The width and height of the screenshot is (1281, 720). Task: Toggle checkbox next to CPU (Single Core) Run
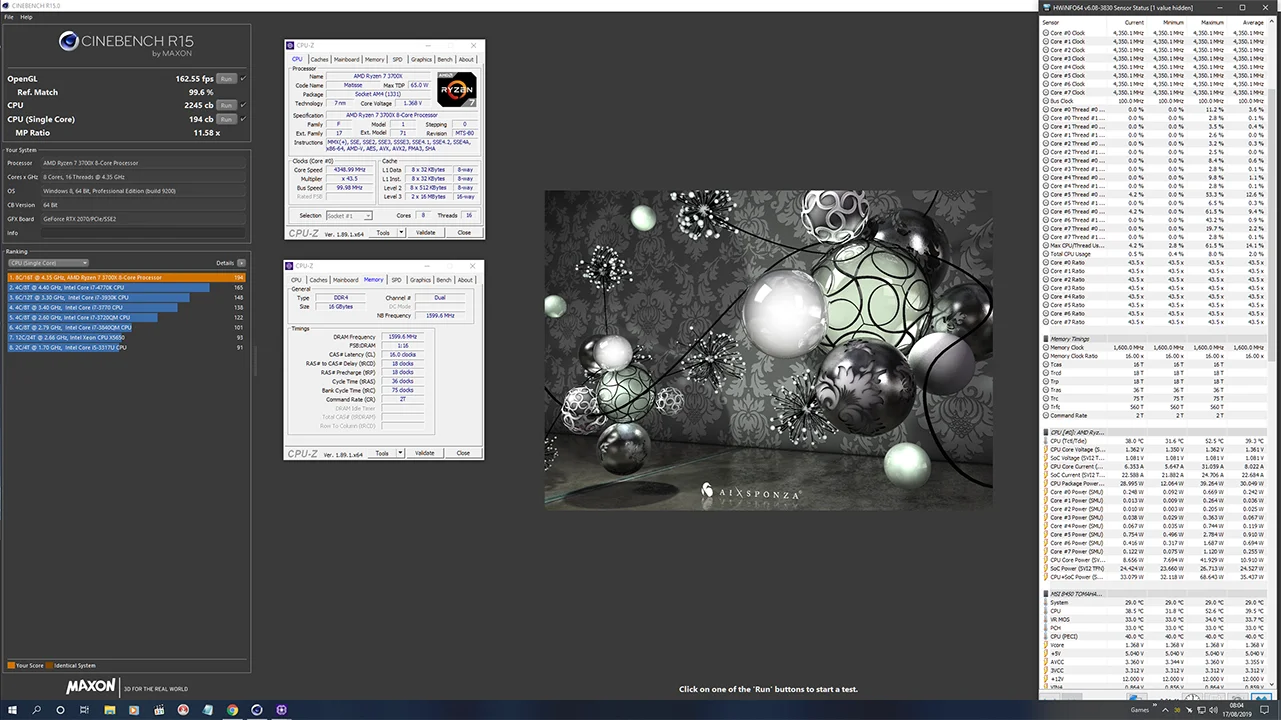pyautogui.click(x=243, y=119)
